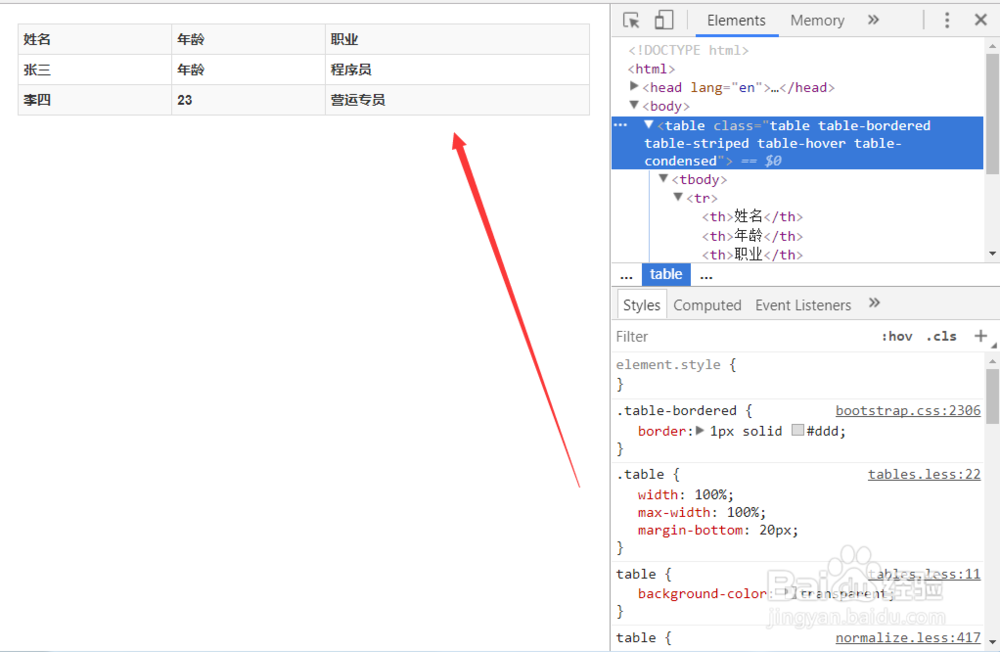Click the Elements tree scroll-down arrow
The image size is (1000, 652).
click(x=992, y=253)
